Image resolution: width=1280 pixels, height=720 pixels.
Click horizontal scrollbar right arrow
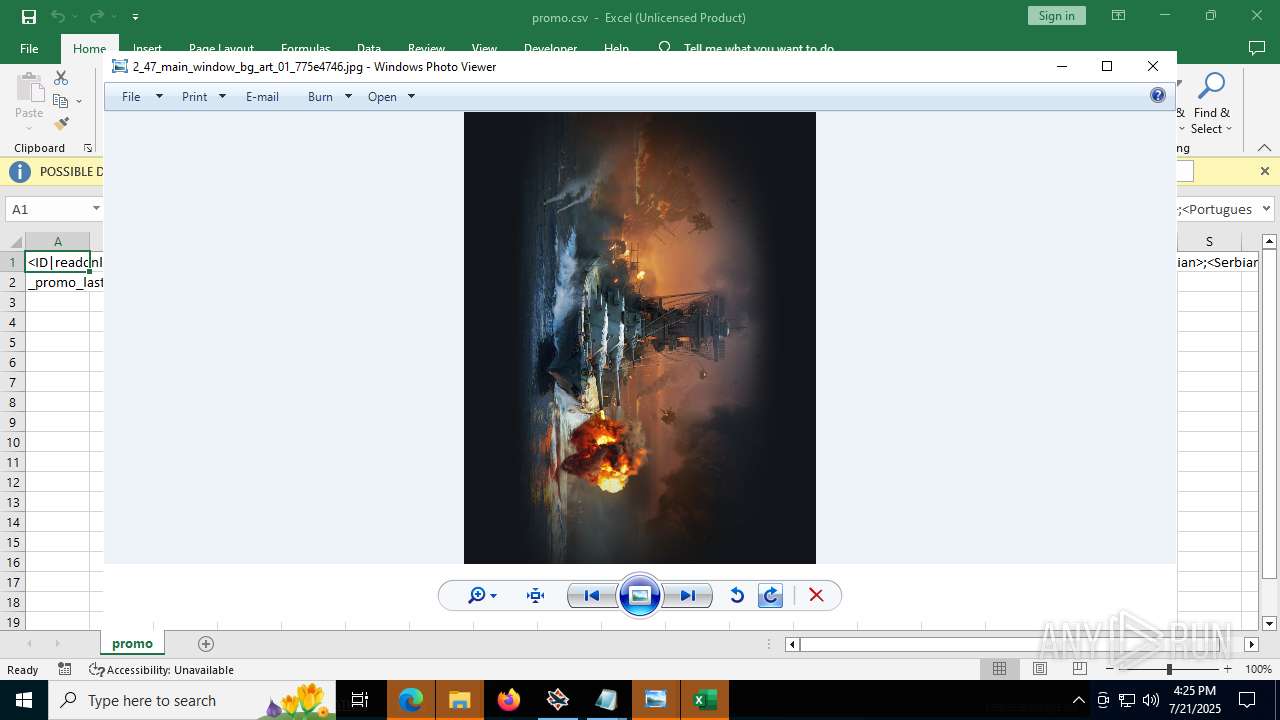click(1251, 644)
